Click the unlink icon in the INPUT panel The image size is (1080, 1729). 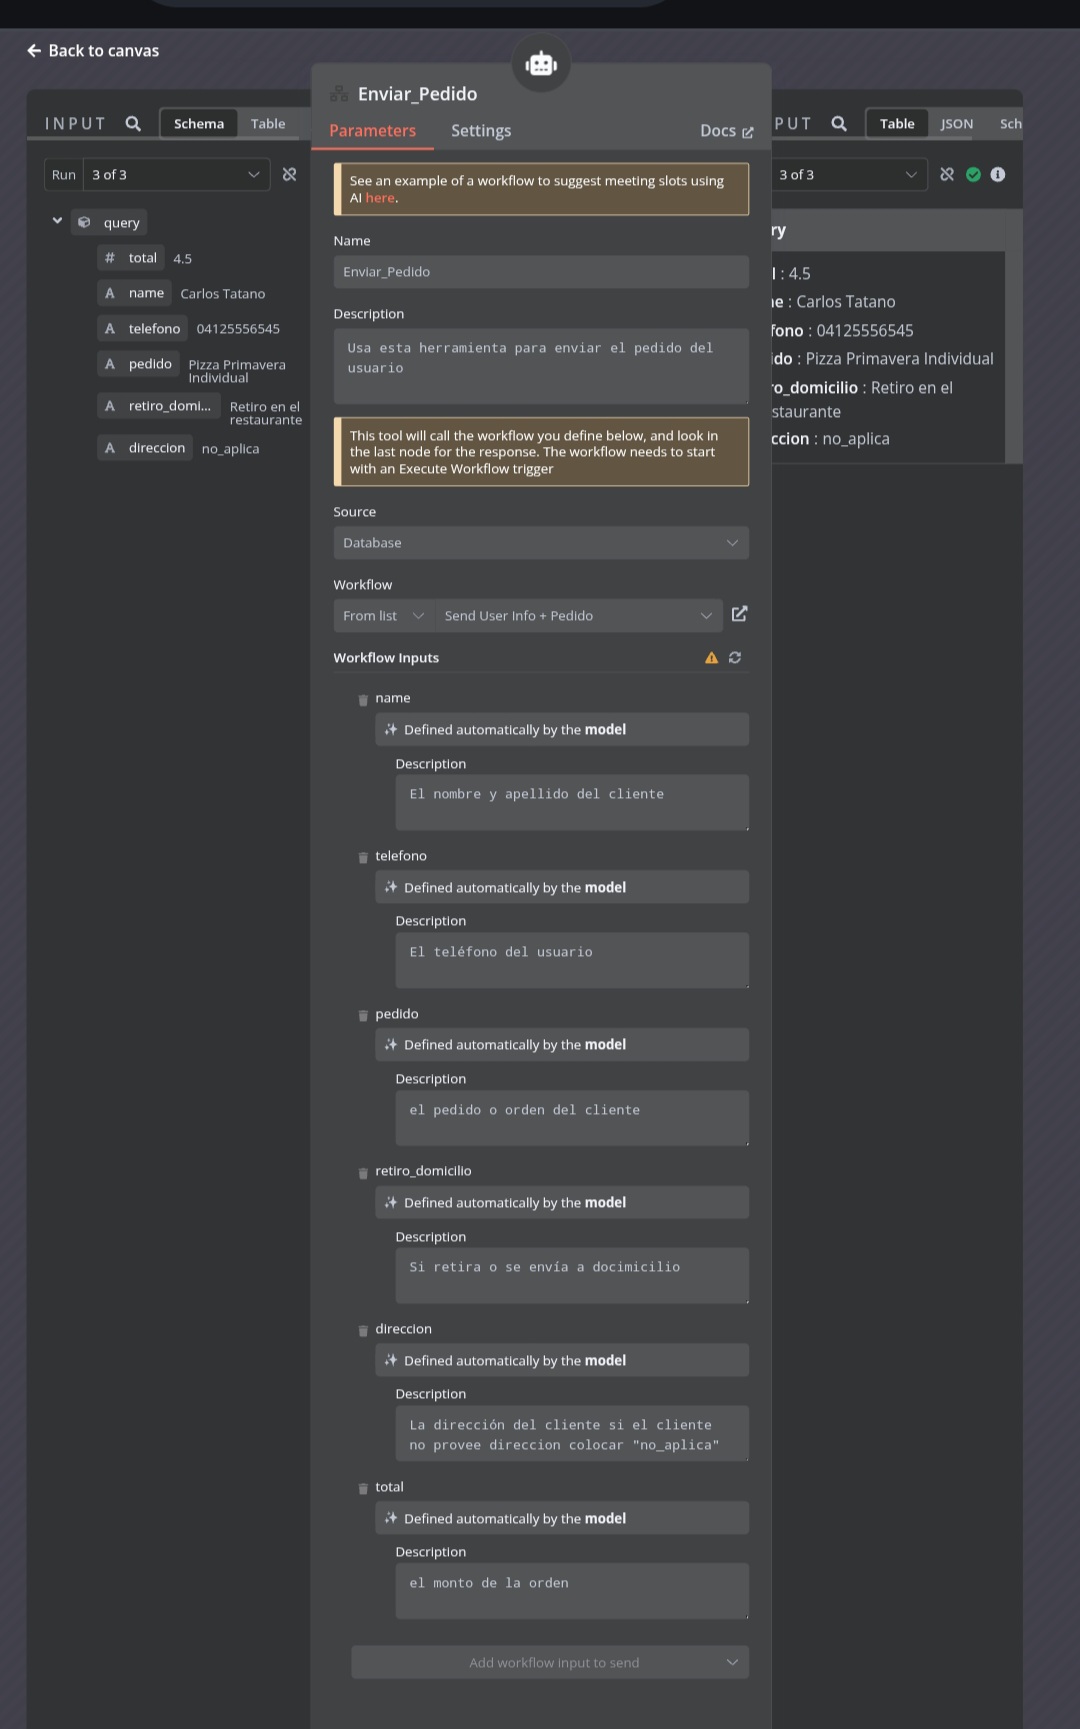click(290, 174)
